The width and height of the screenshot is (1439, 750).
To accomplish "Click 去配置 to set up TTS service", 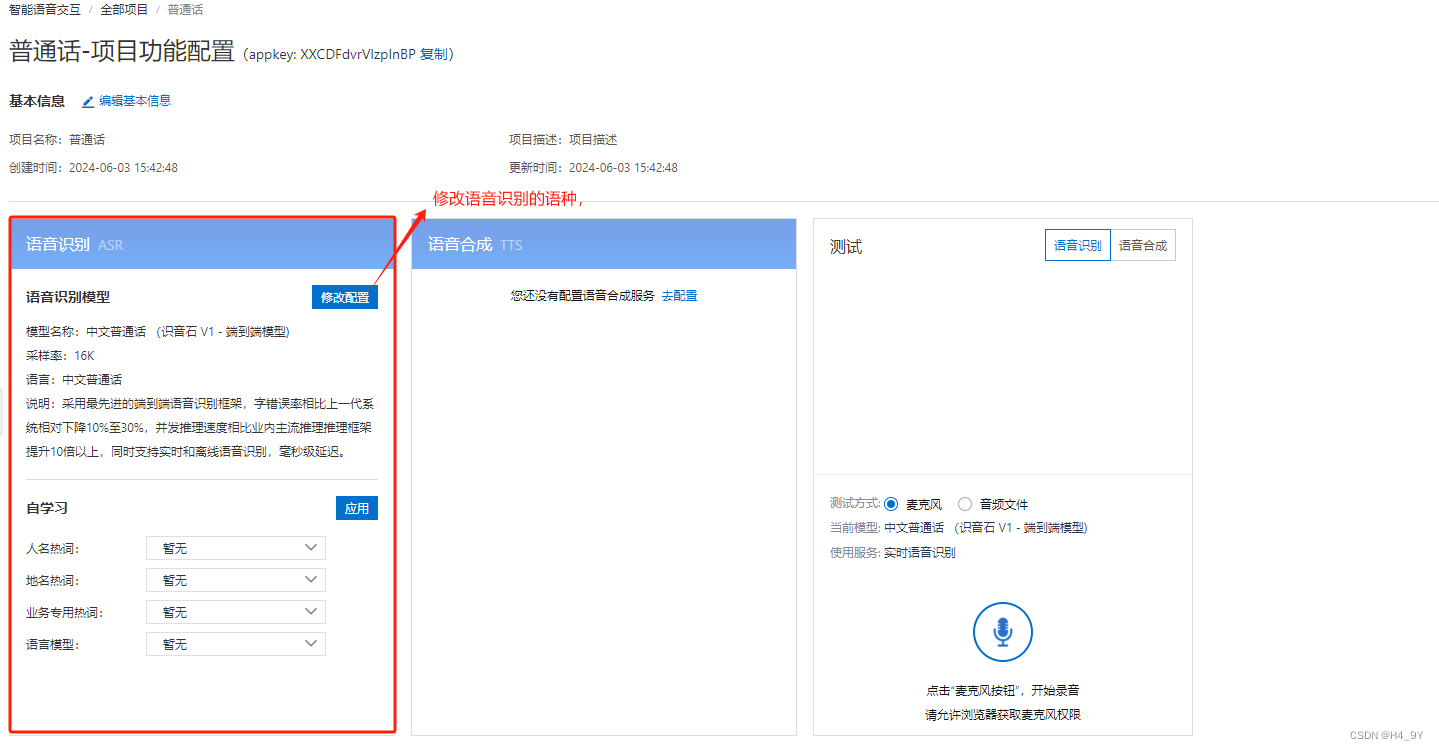I will [x=678, y=294].
